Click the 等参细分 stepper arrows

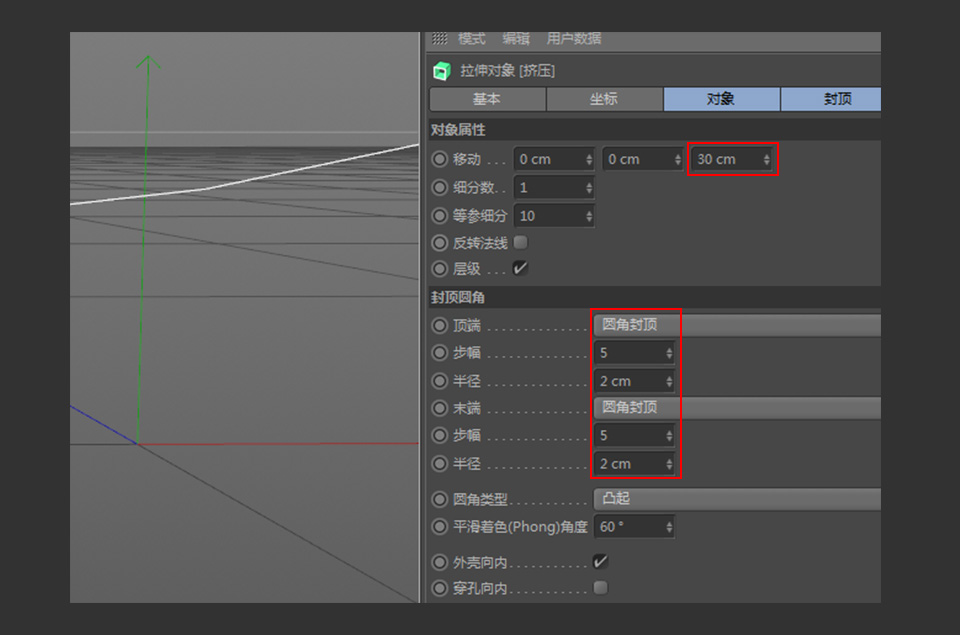click(589, 216)
